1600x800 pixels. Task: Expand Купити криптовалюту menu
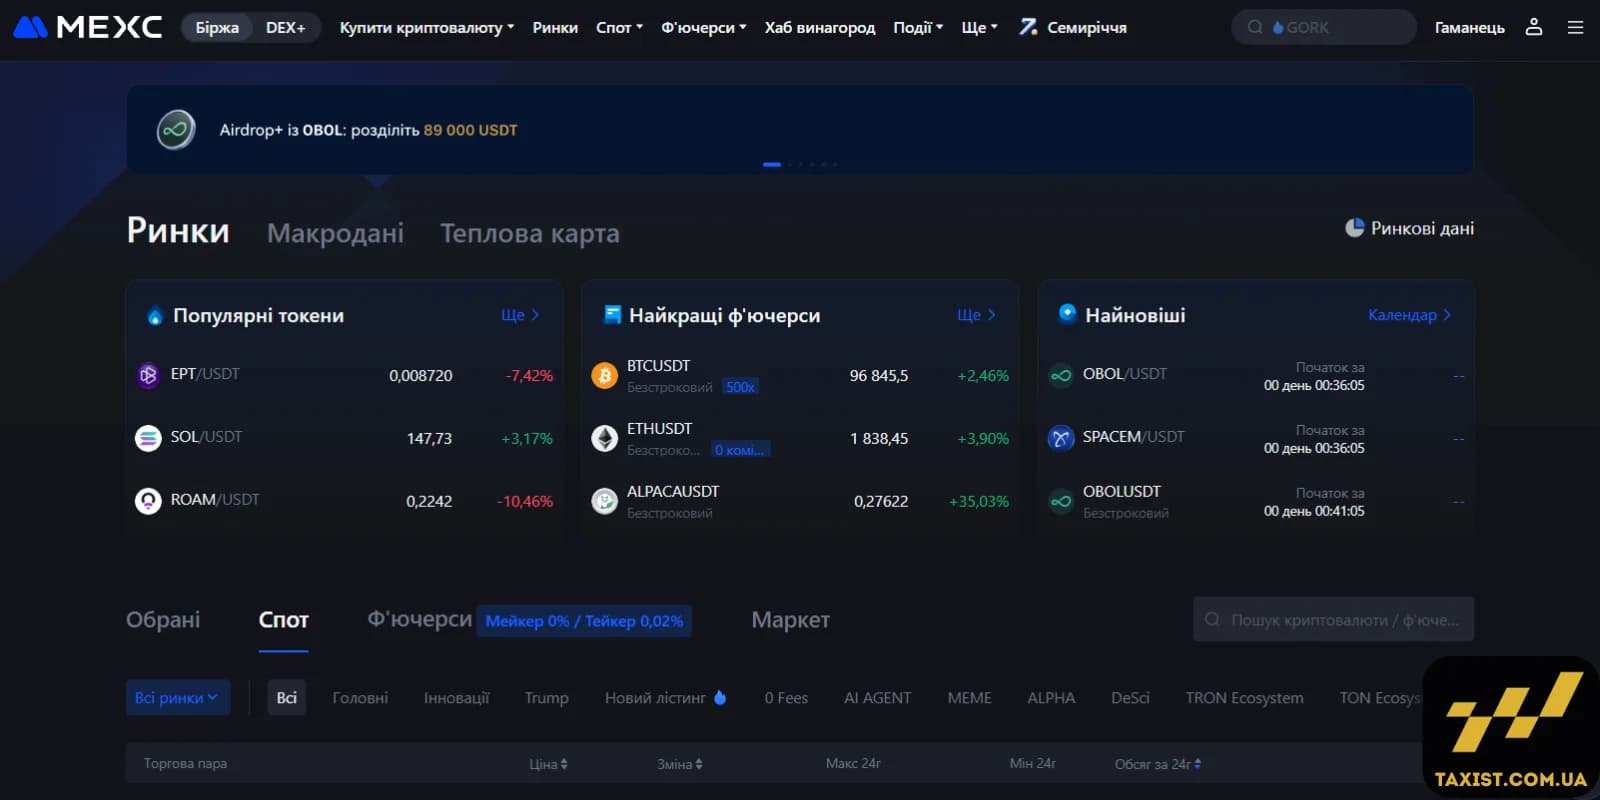coord(427,27)
